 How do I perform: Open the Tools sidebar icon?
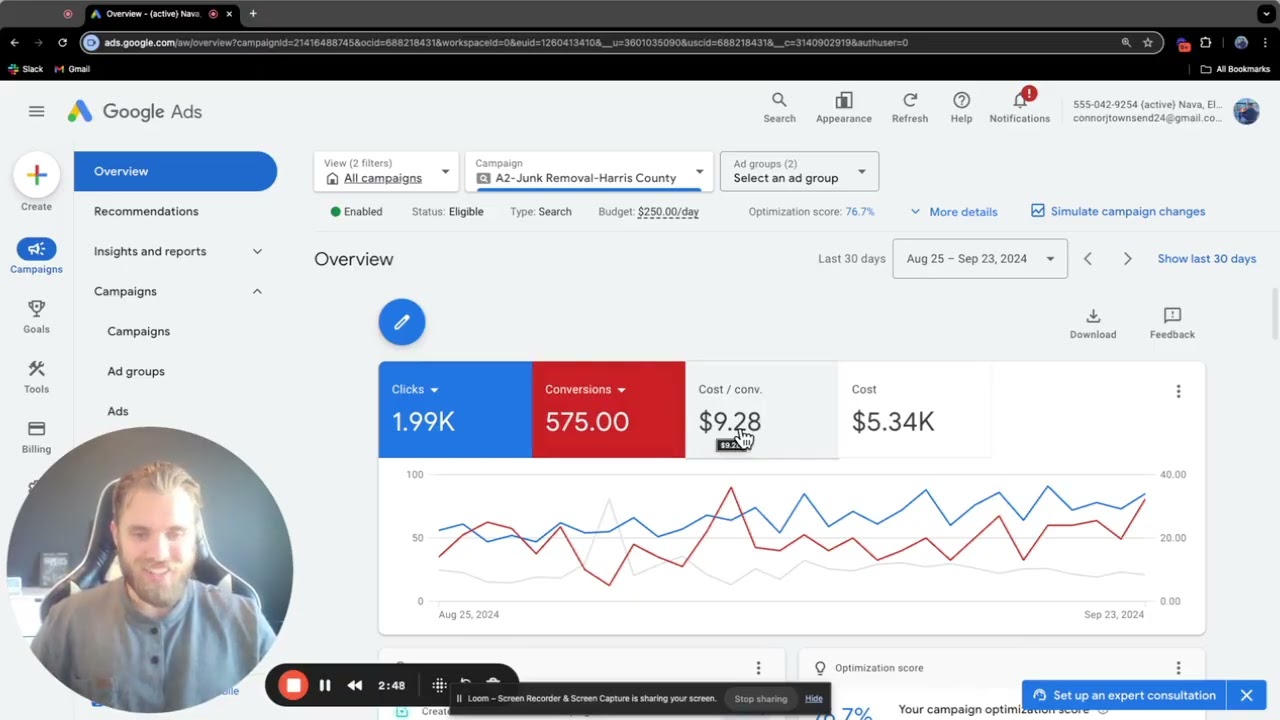pos(36,377)
